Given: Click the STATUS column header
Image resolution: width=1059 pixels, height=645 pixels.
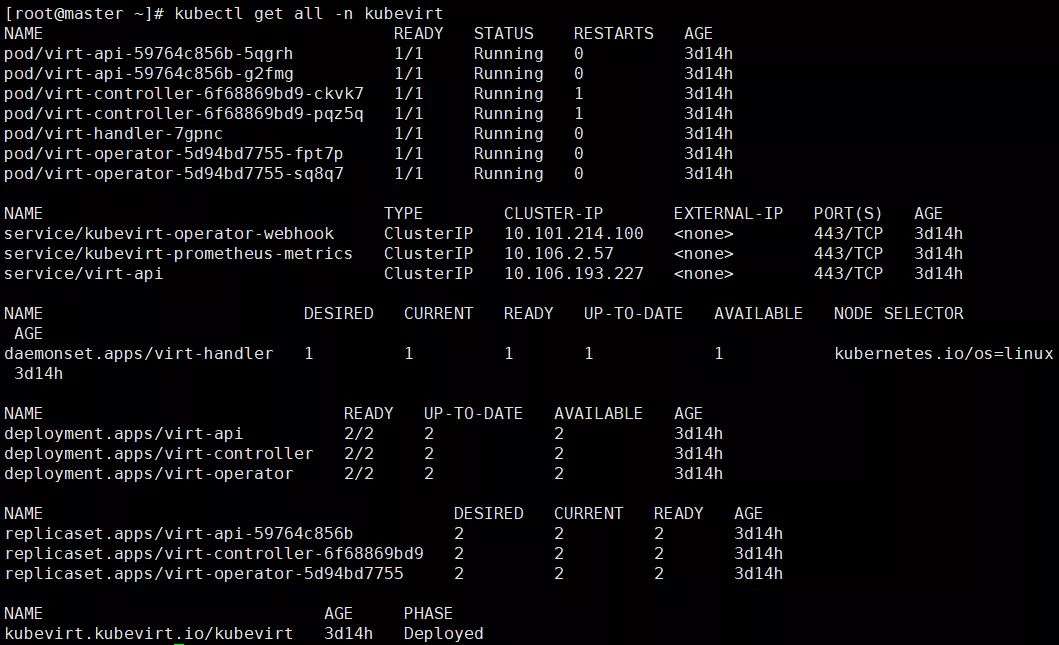Looking at the screenshot, I should 504,34.
